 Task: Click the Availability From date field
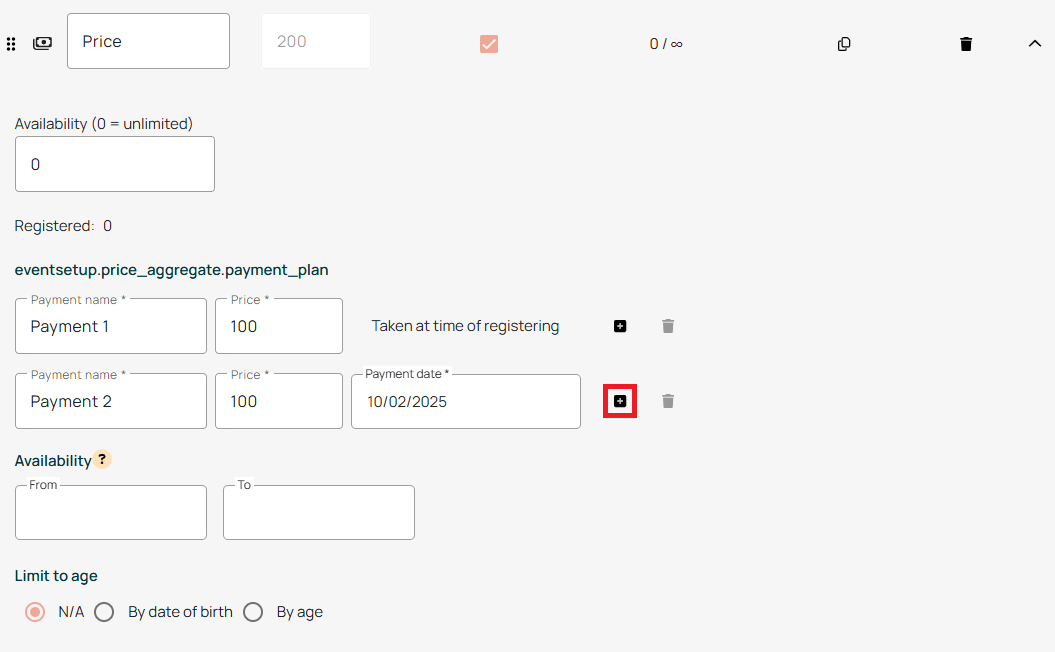(111, 513)
